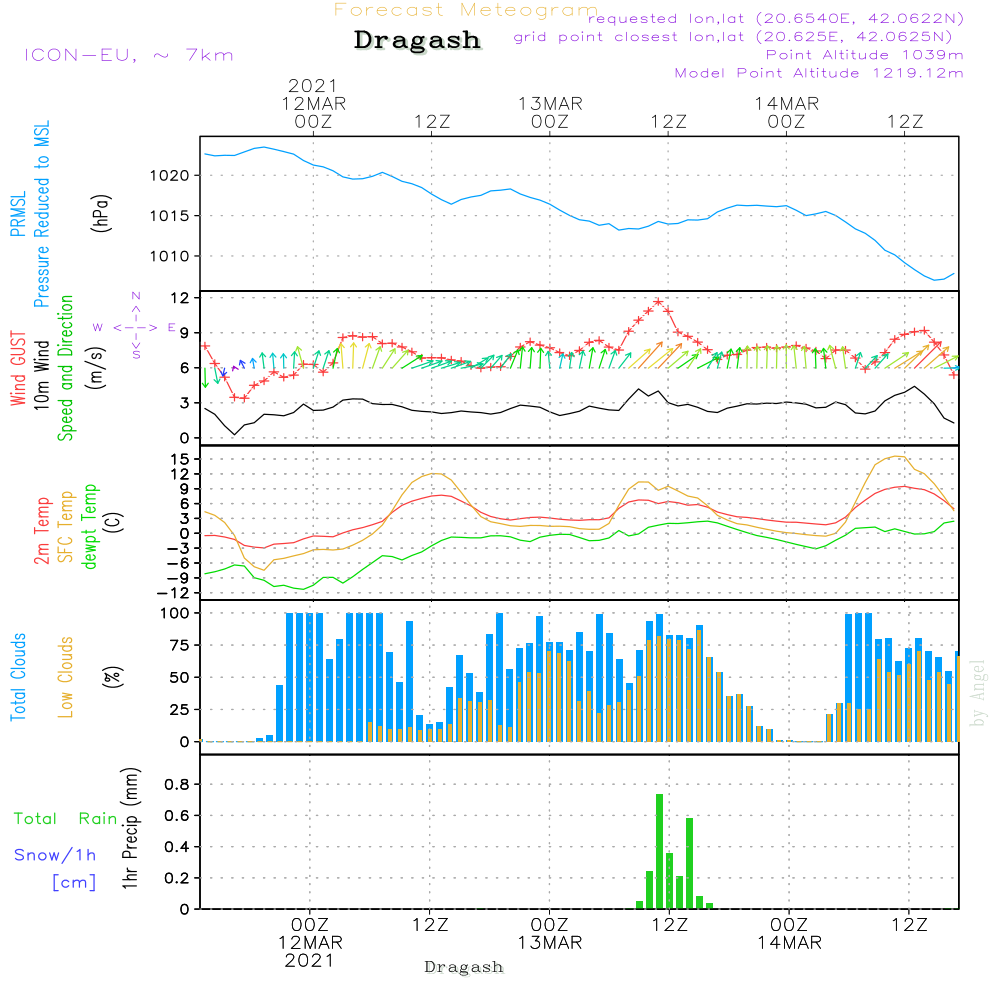This screenshot has width=1000, height=1000.
Task: Click the tallest green rain bar
Action: pos(659,850)
